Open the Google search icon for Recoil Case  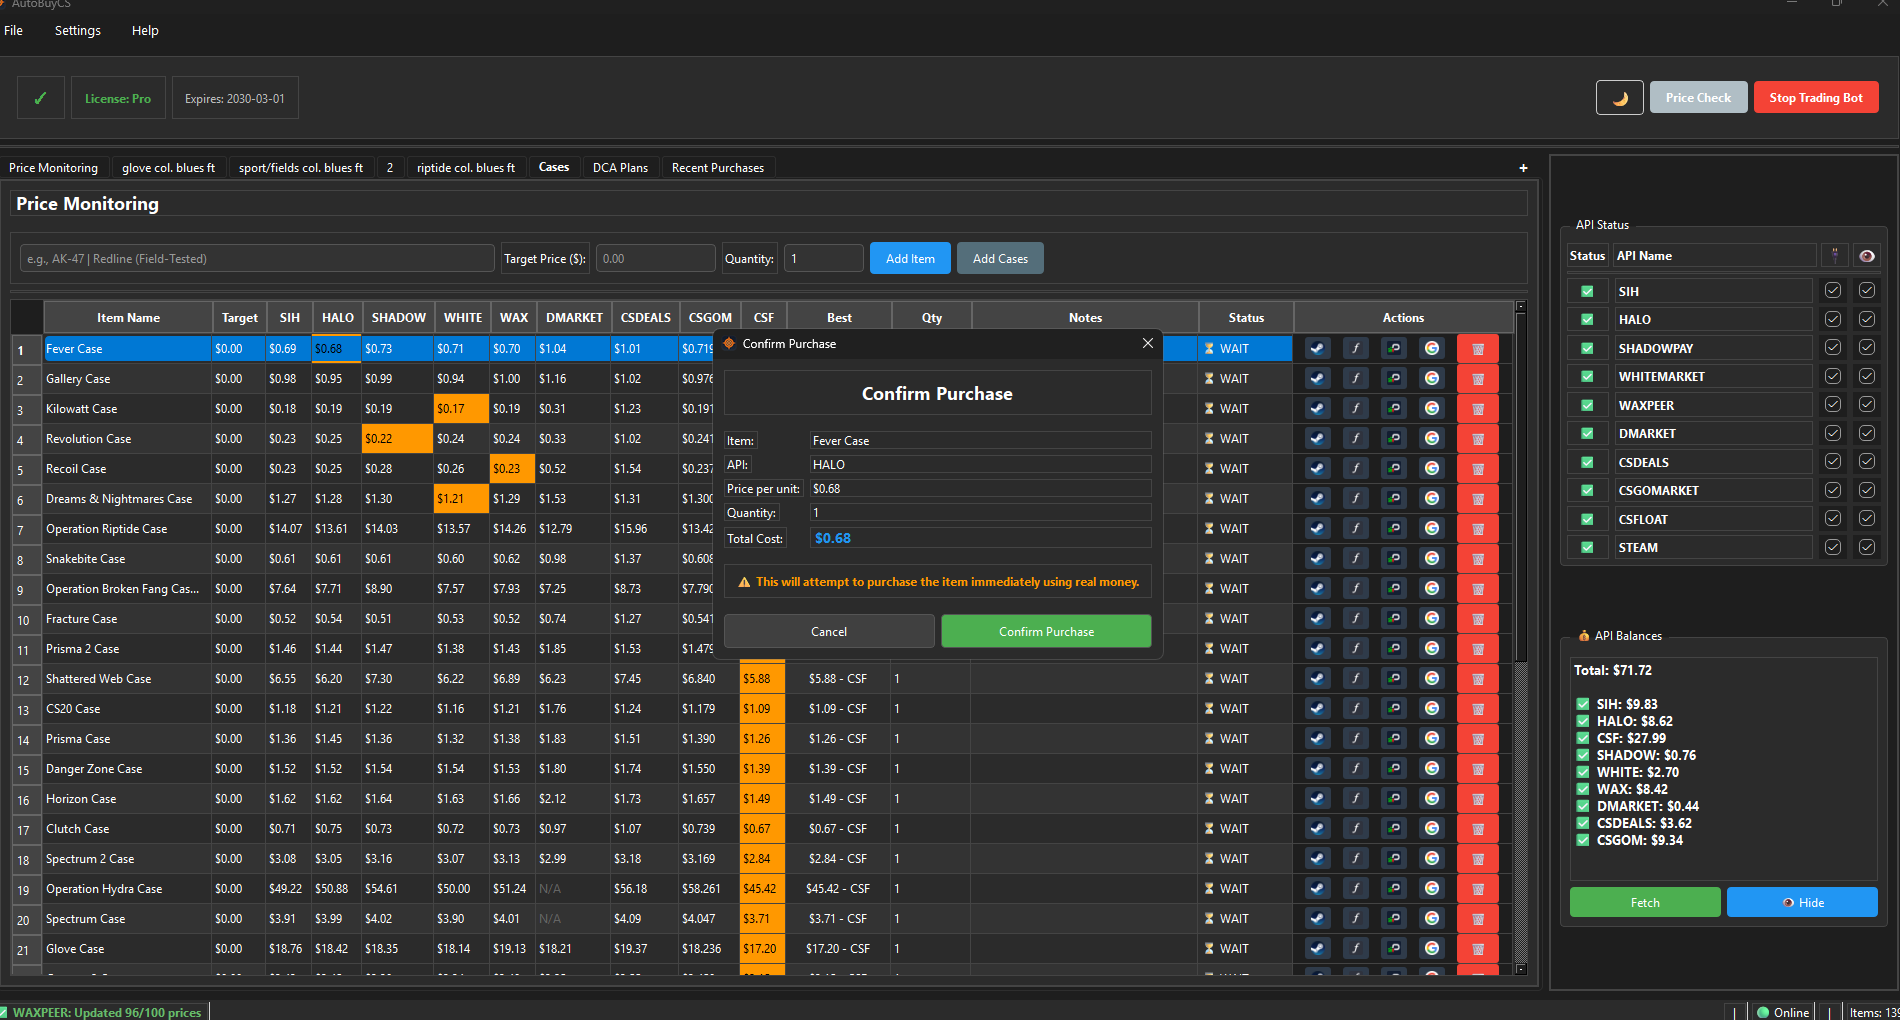click(1432, 468)
